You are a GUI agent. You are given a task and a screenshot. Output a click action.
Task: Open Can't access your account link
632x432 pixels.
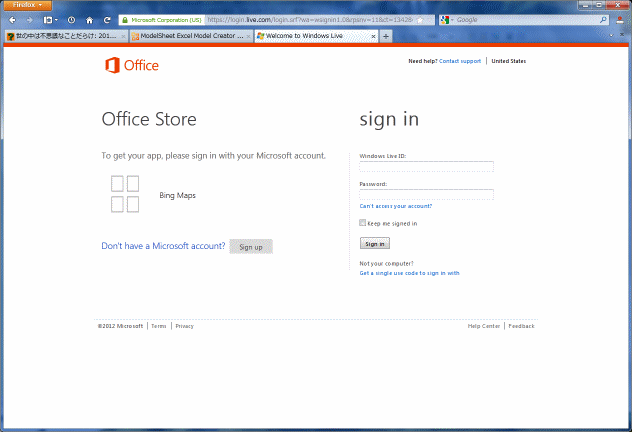point(395,206)
